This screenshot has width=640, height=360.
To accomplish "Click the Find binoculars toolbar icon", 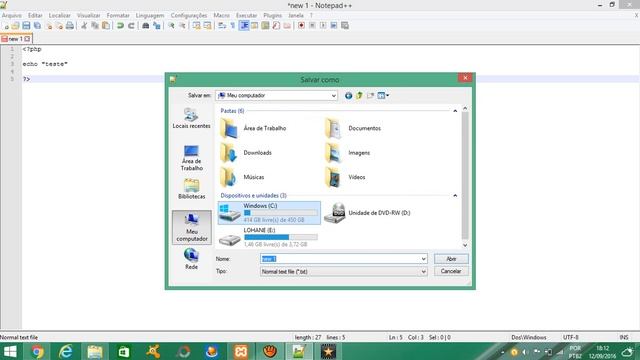I will (146, 26).
